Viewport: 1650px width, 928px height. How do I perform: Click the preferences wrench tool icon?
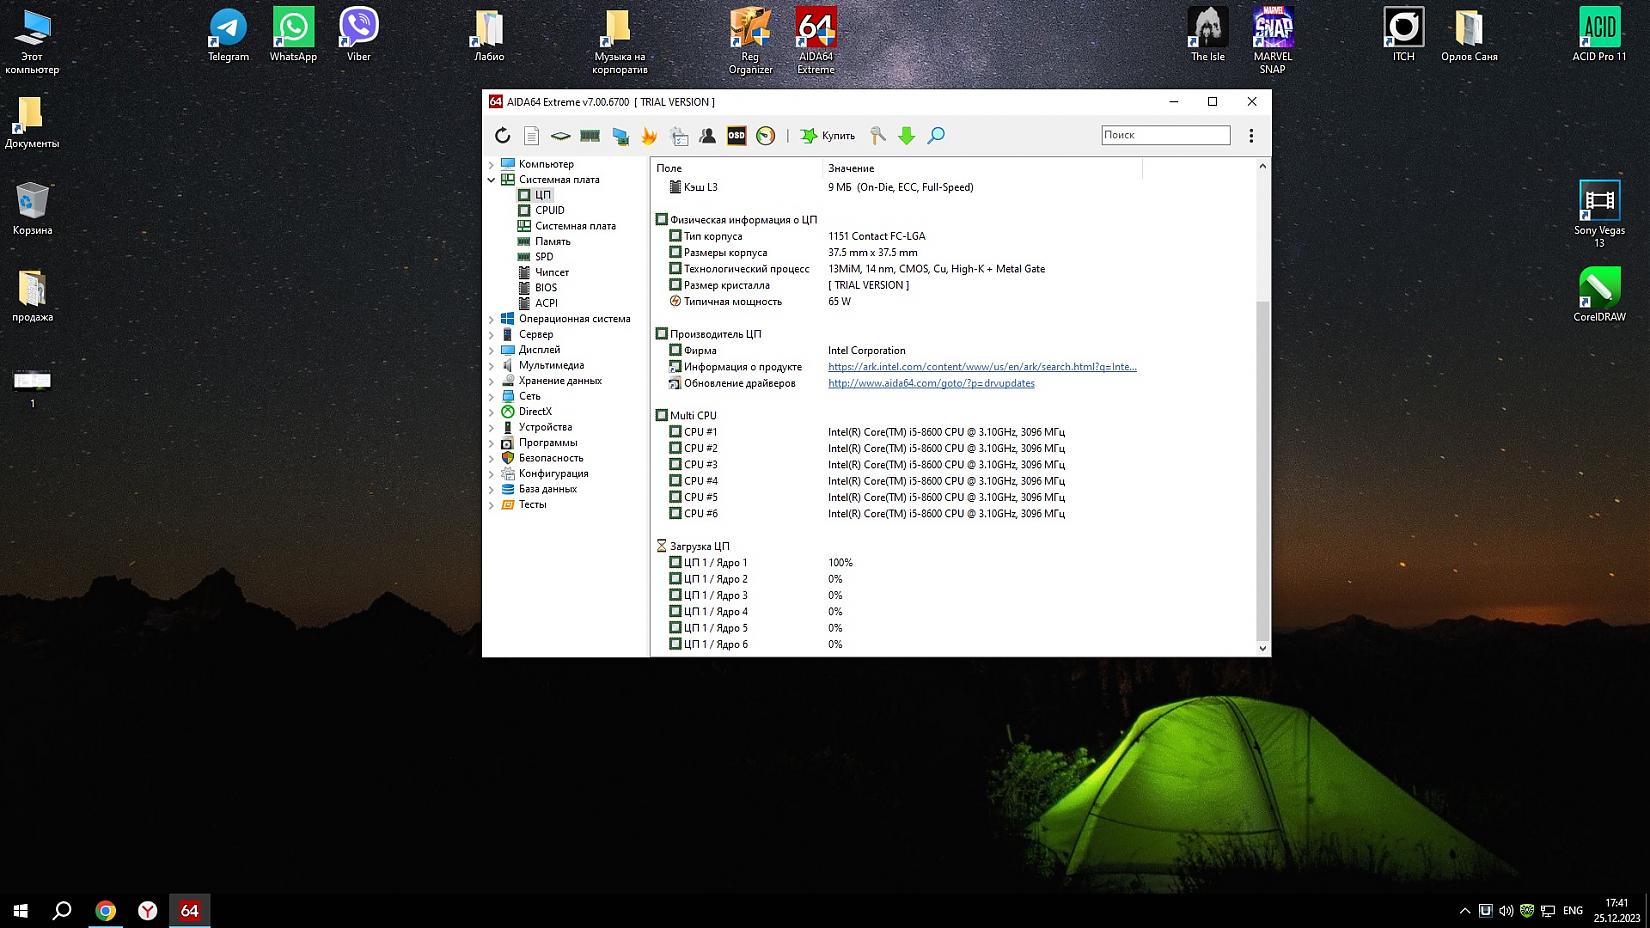point(877,136)
